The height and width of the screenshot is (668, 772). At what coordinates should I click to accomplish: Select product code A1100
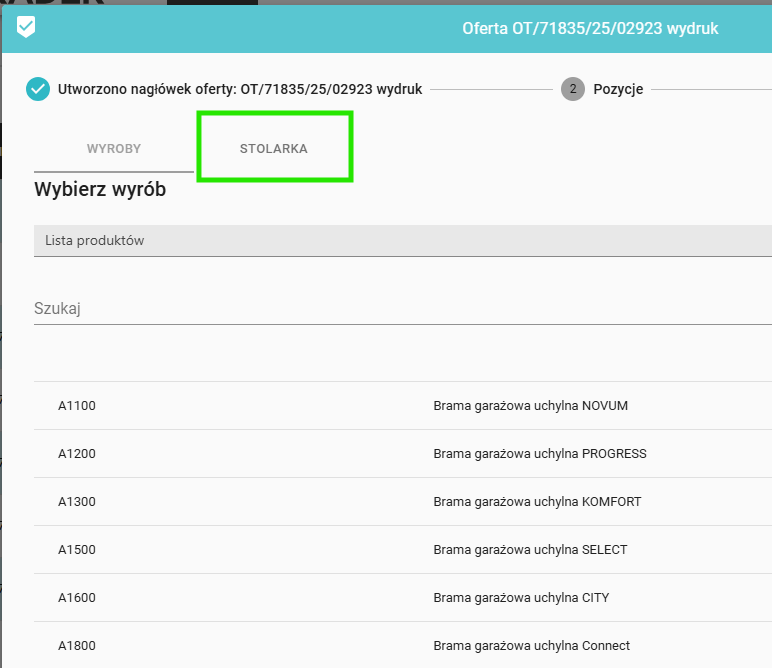[x=77, y=406]
